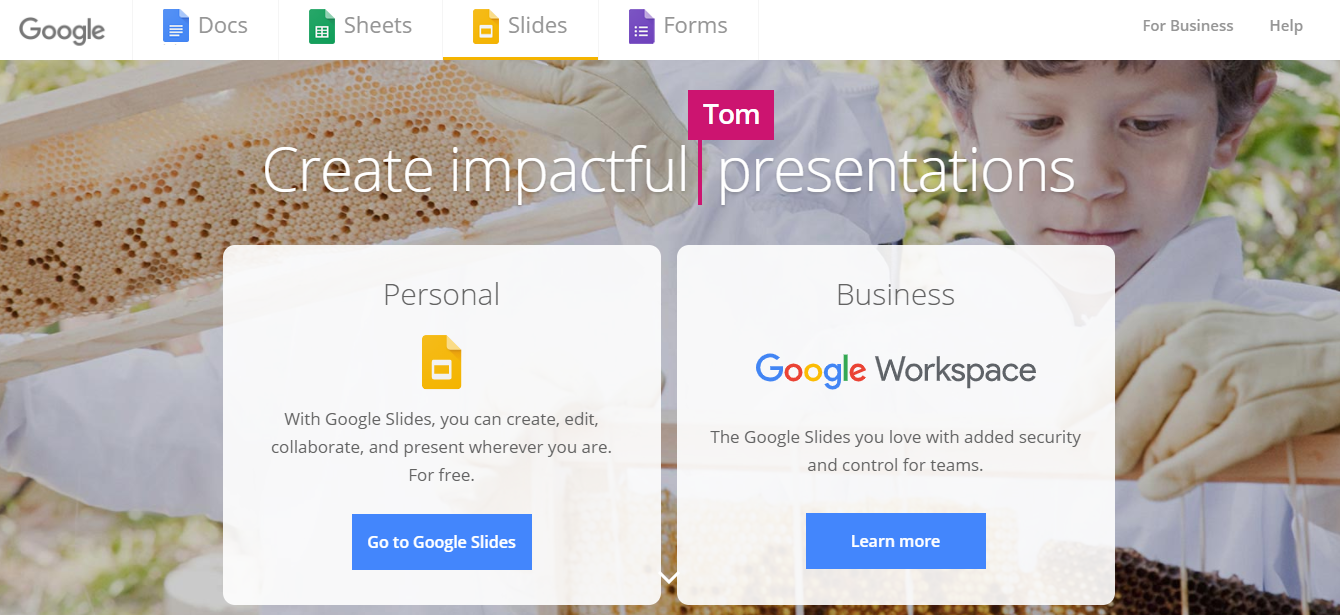Image resolution: width=1340 pixels, height=615 pixels.
Task: Click the Personal card heading
Action: [x=441, y=295]
